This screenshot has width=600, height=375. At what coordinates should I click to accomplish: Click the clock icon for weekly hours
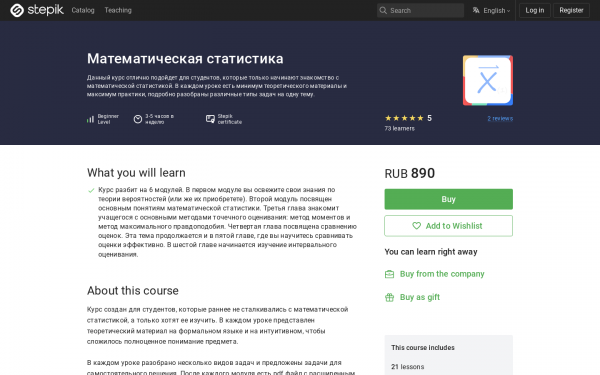coord(138,119)
